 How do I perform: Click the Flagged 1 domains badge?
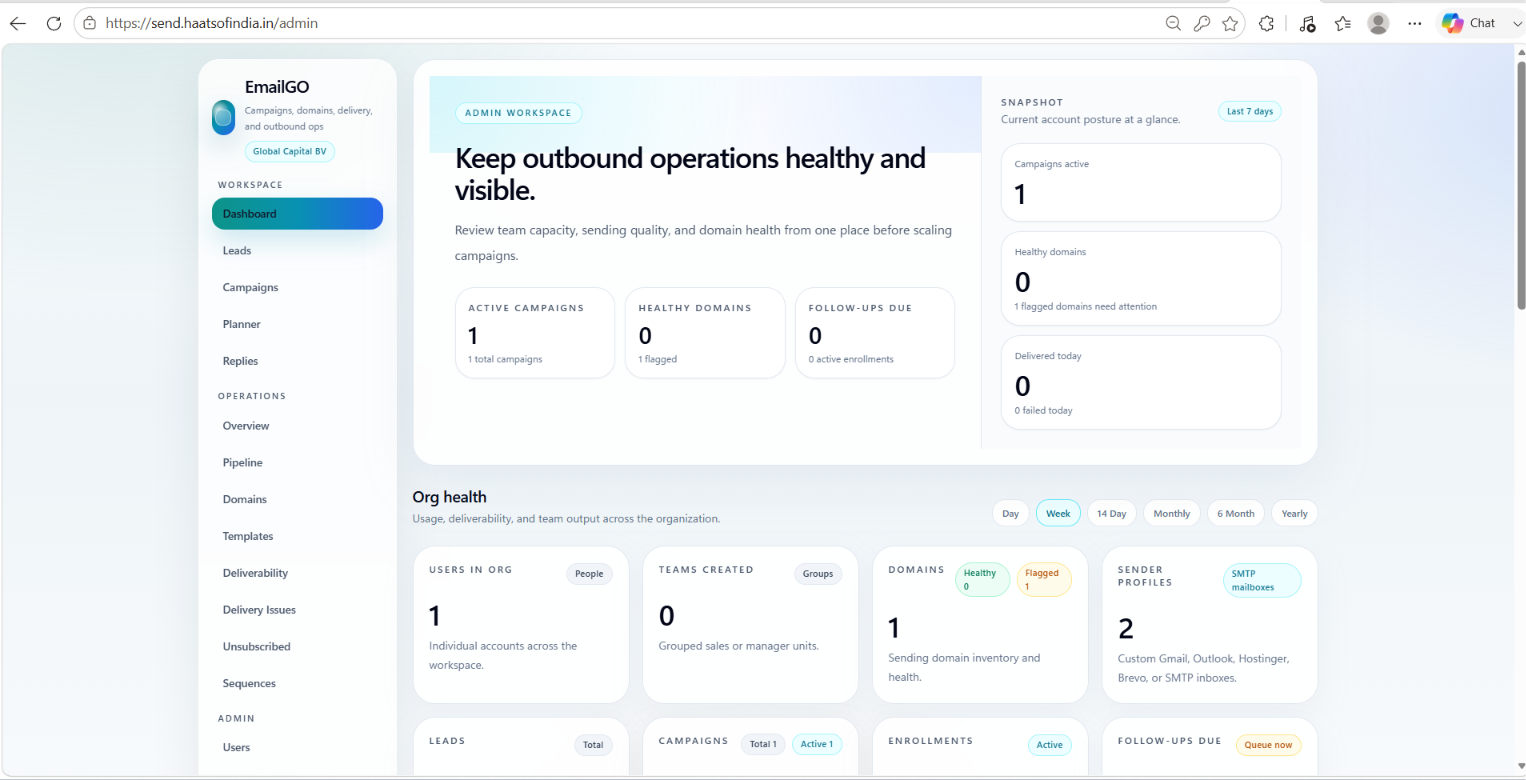click(1044, 580)
